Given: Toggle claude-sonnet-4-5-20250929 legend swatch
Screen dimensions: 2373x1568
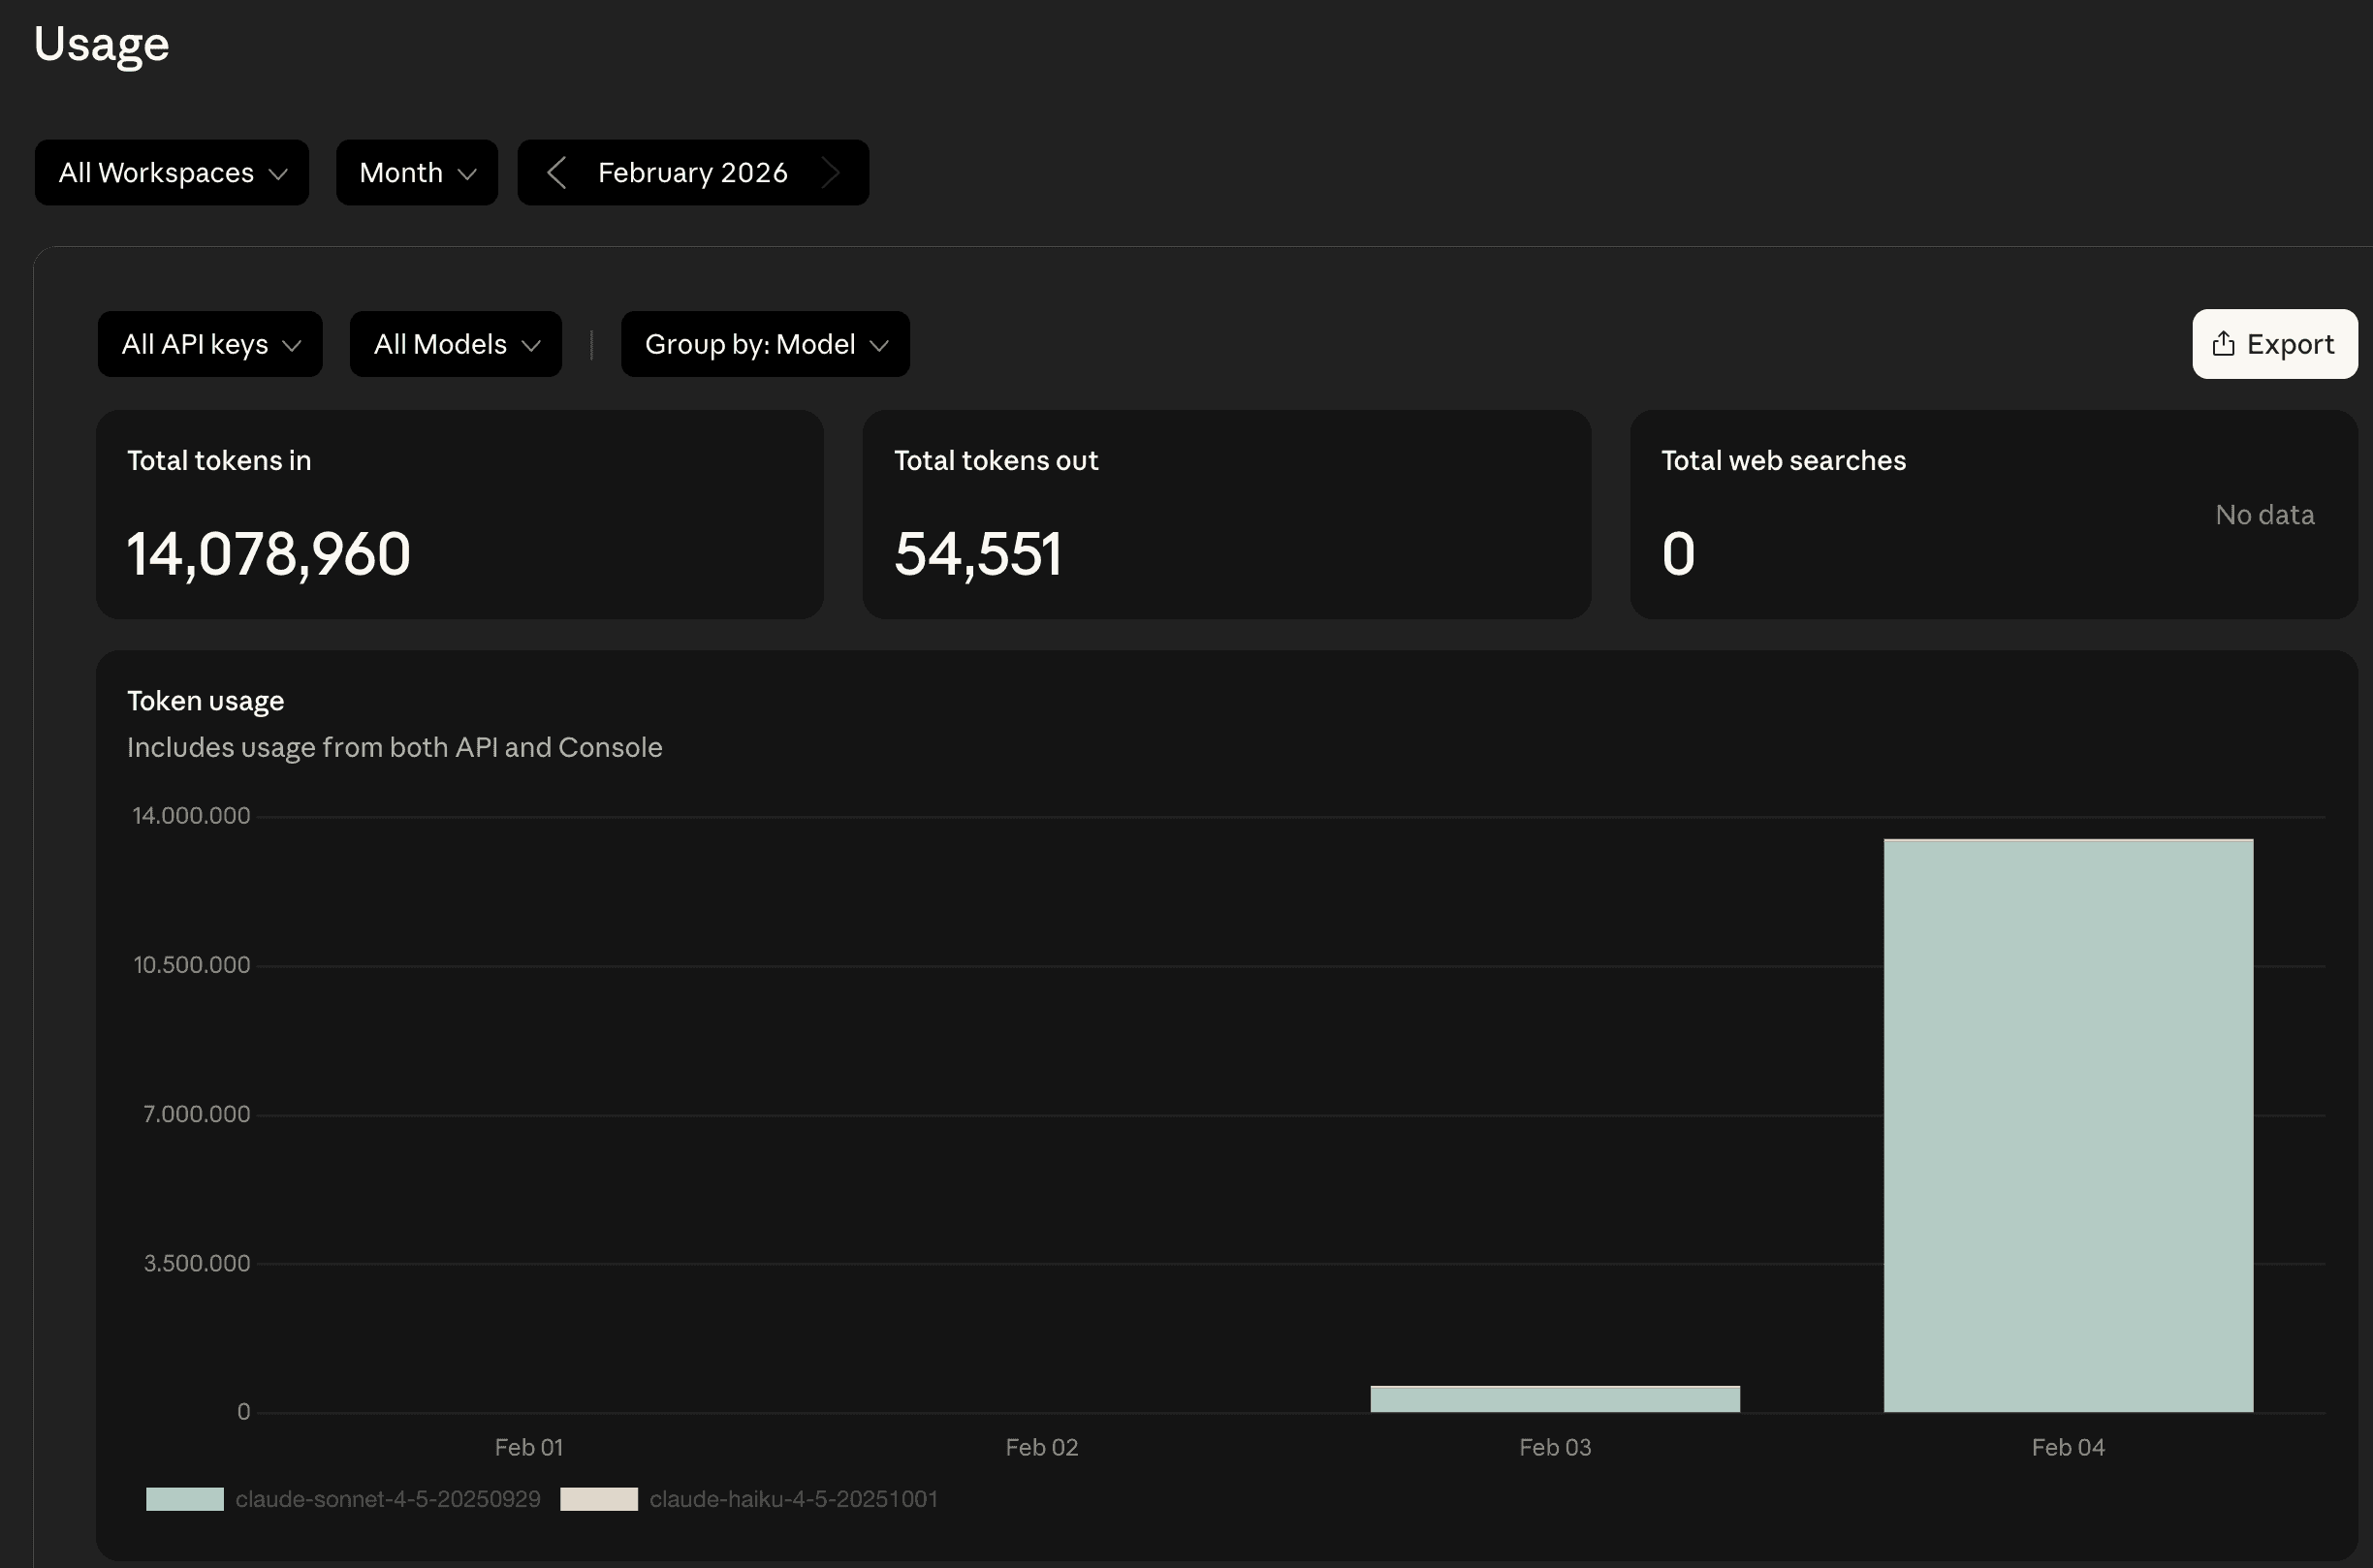Looking at the screenshot, I should 184,1499.
